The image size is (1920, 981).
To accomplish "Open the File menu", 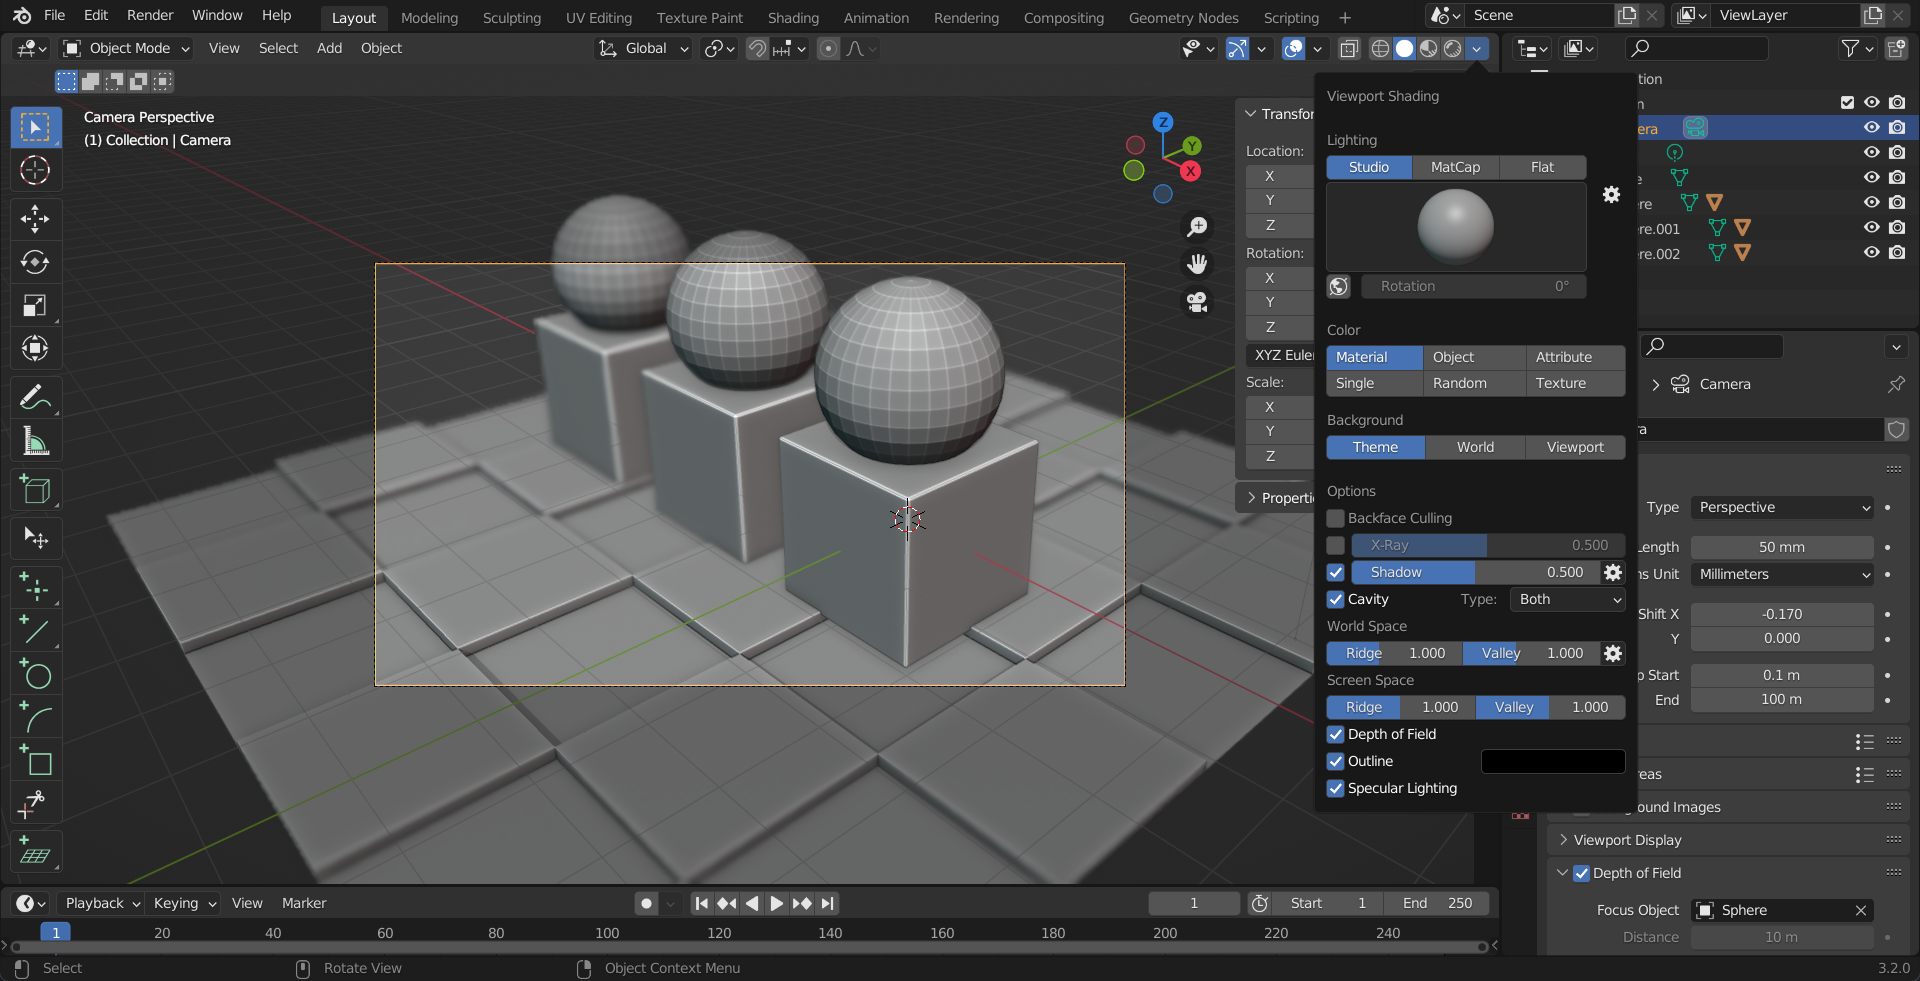I will (55, 16).
